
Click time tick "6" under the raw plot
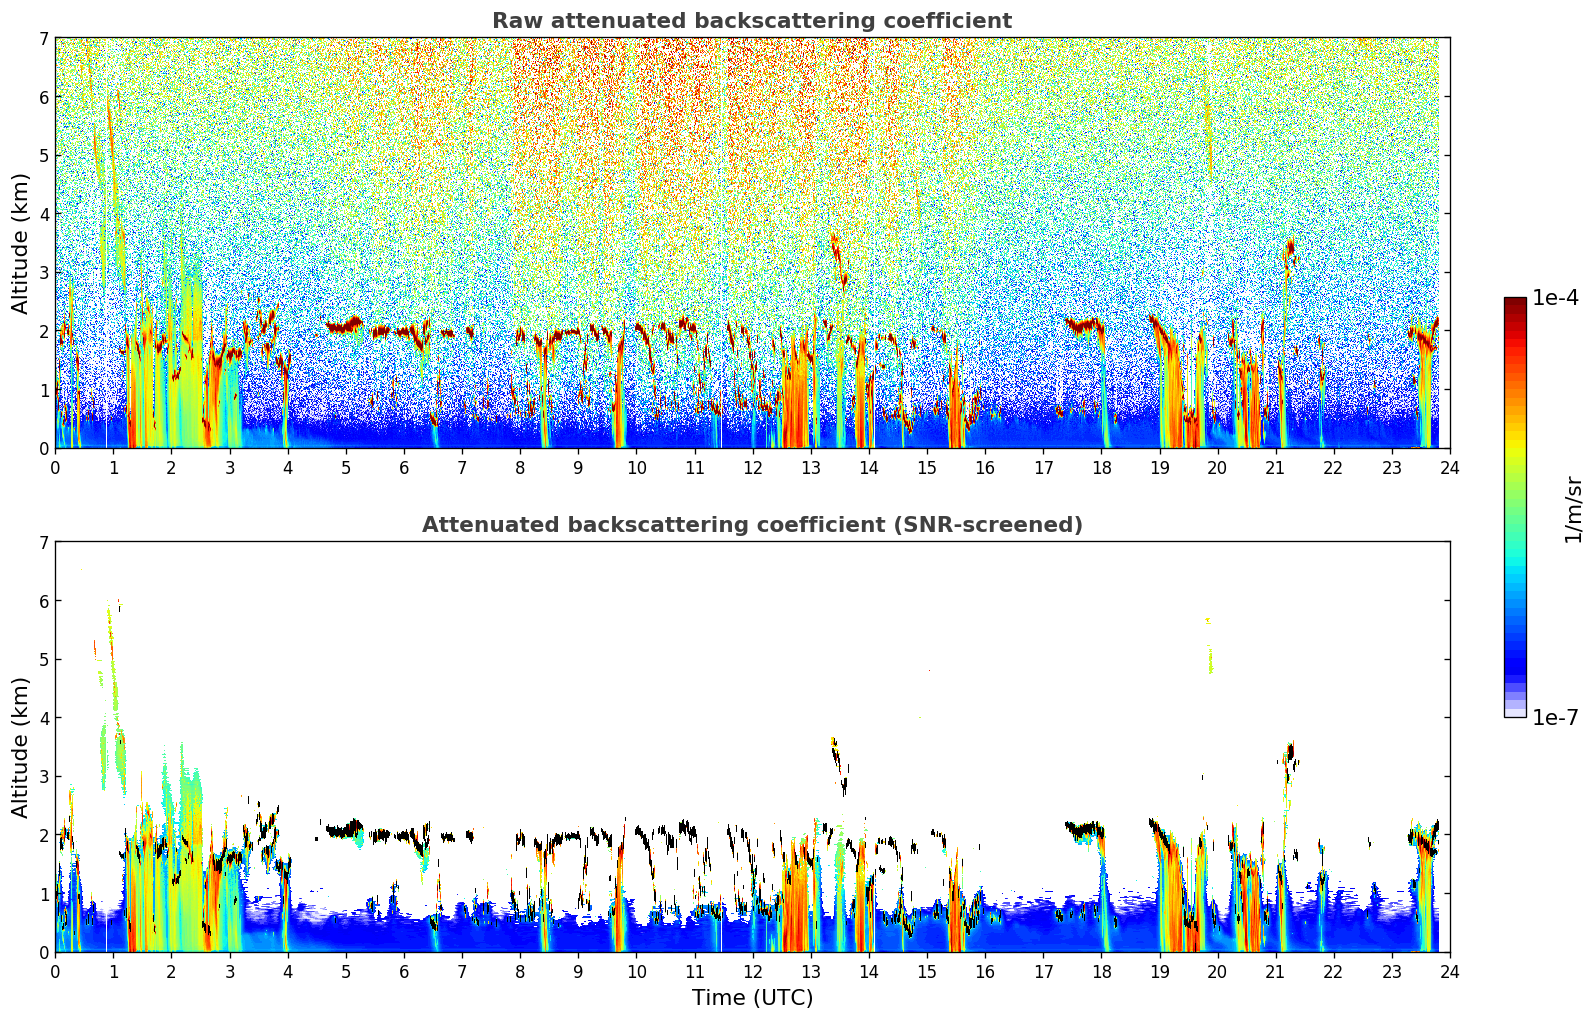(404, 467)
